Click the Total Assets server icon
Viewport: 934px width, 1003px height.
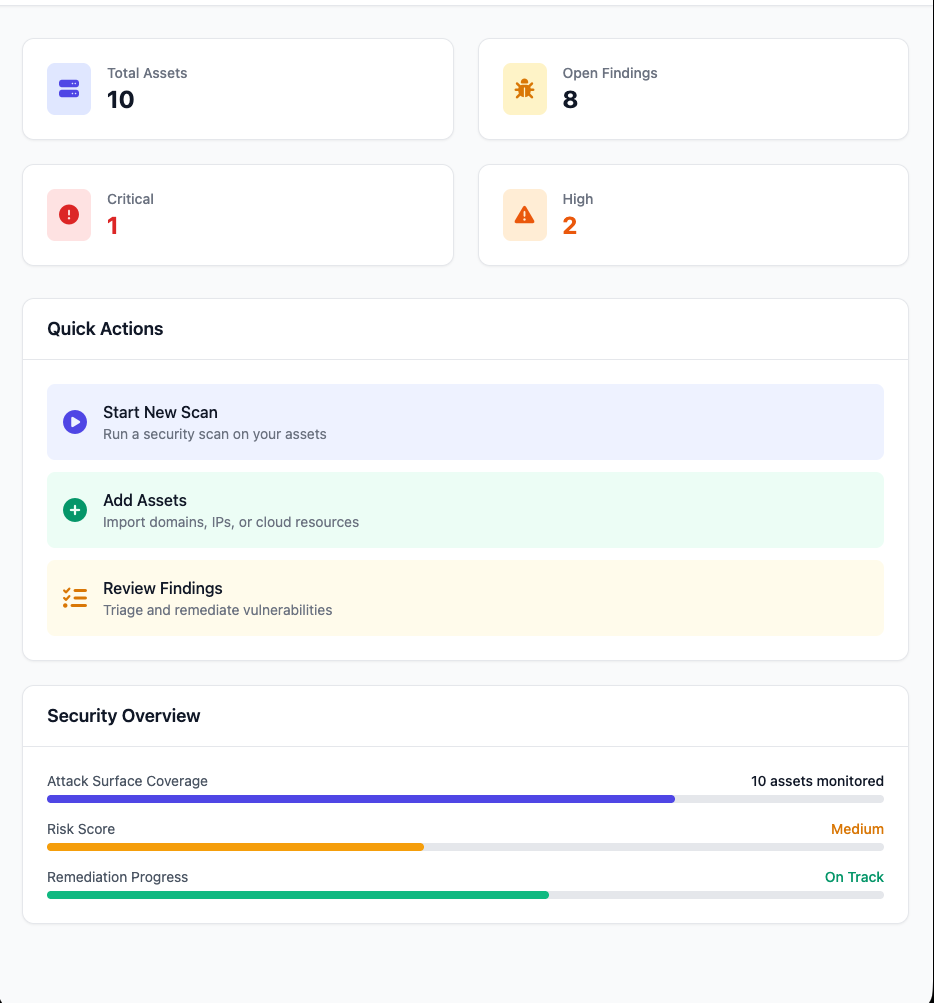(69, 89)
